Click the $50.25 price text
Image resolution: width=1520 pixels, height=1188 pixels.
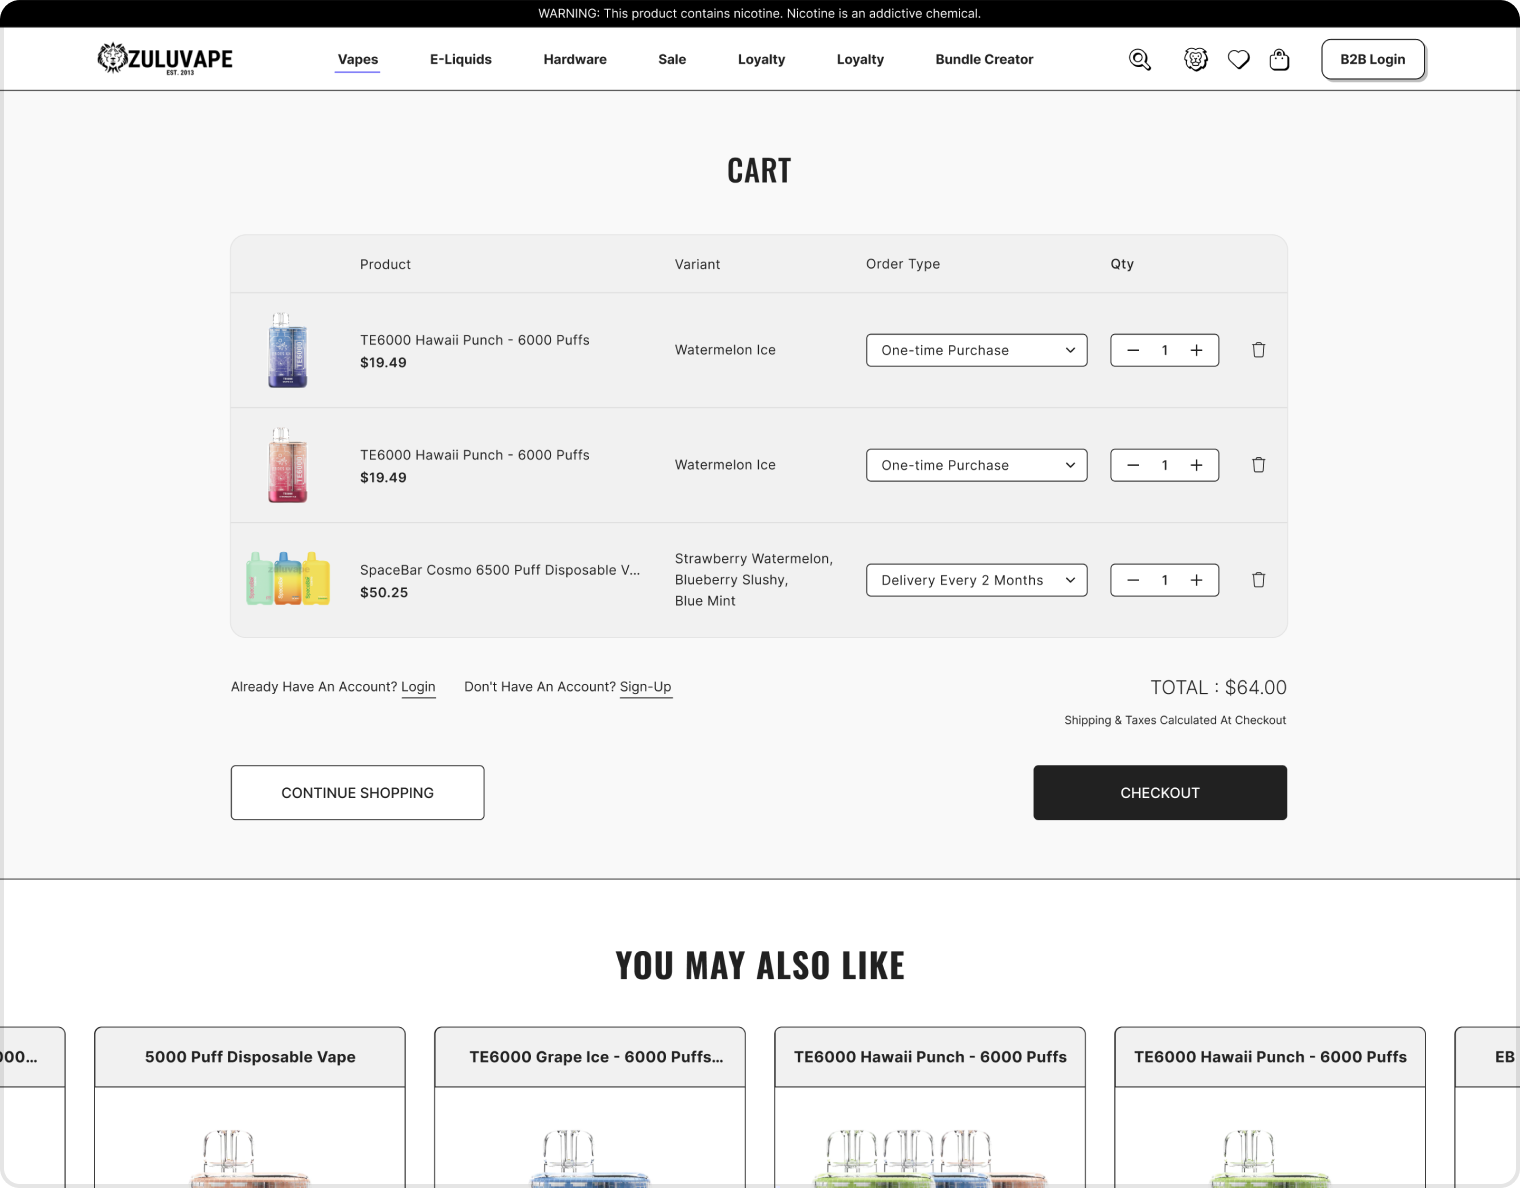pos(384,593)
